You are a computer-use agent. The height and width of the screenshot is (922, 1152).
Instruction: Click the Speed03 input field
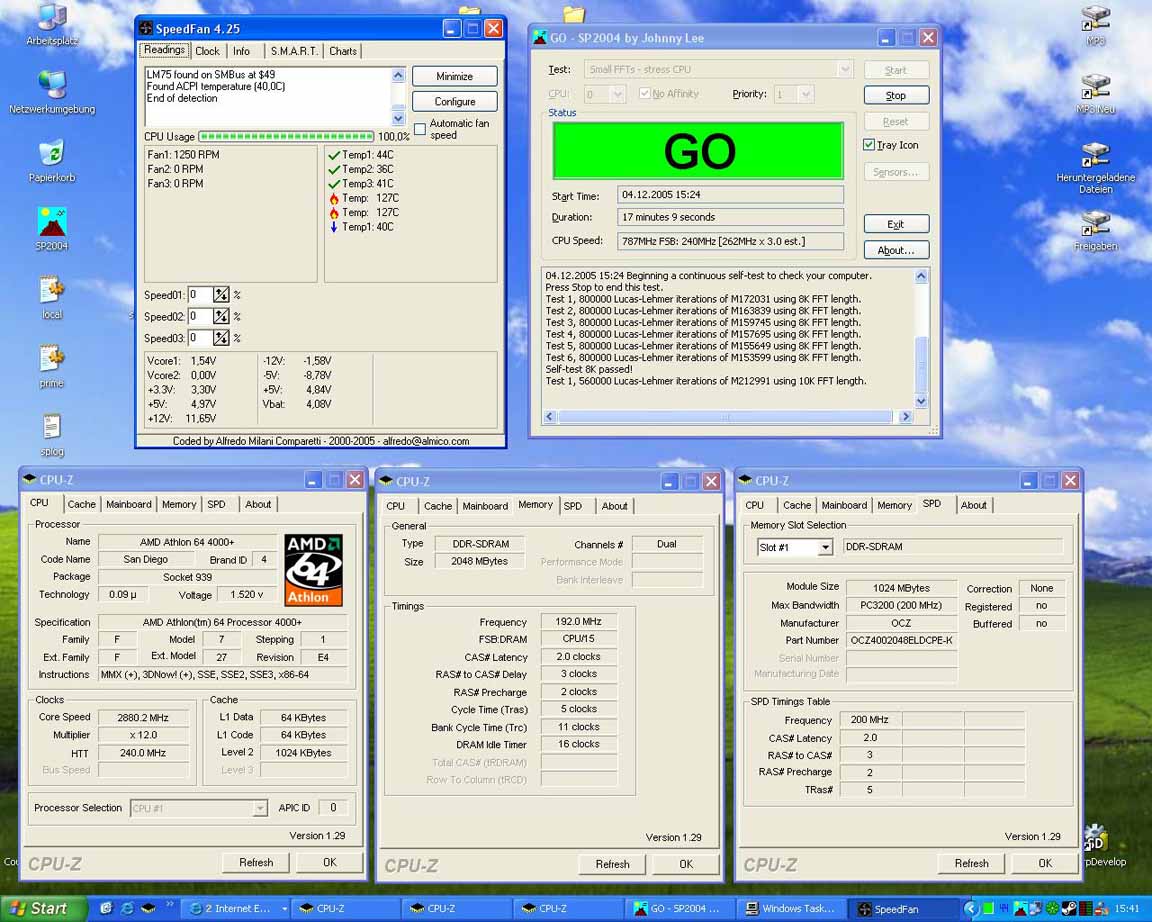click(199, 338)
